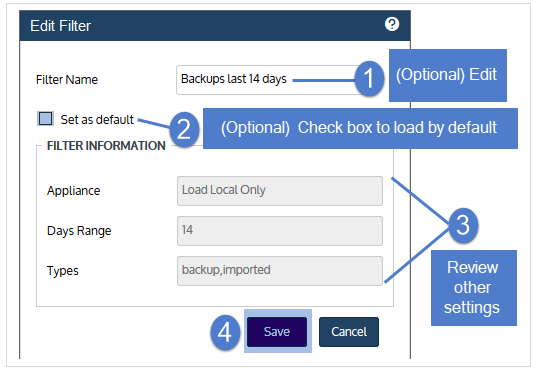The height and width of the screenshot is (368, 538).
Task: Click the FILTER INFORMATION section heading
Action: click(x=106, y=146)
